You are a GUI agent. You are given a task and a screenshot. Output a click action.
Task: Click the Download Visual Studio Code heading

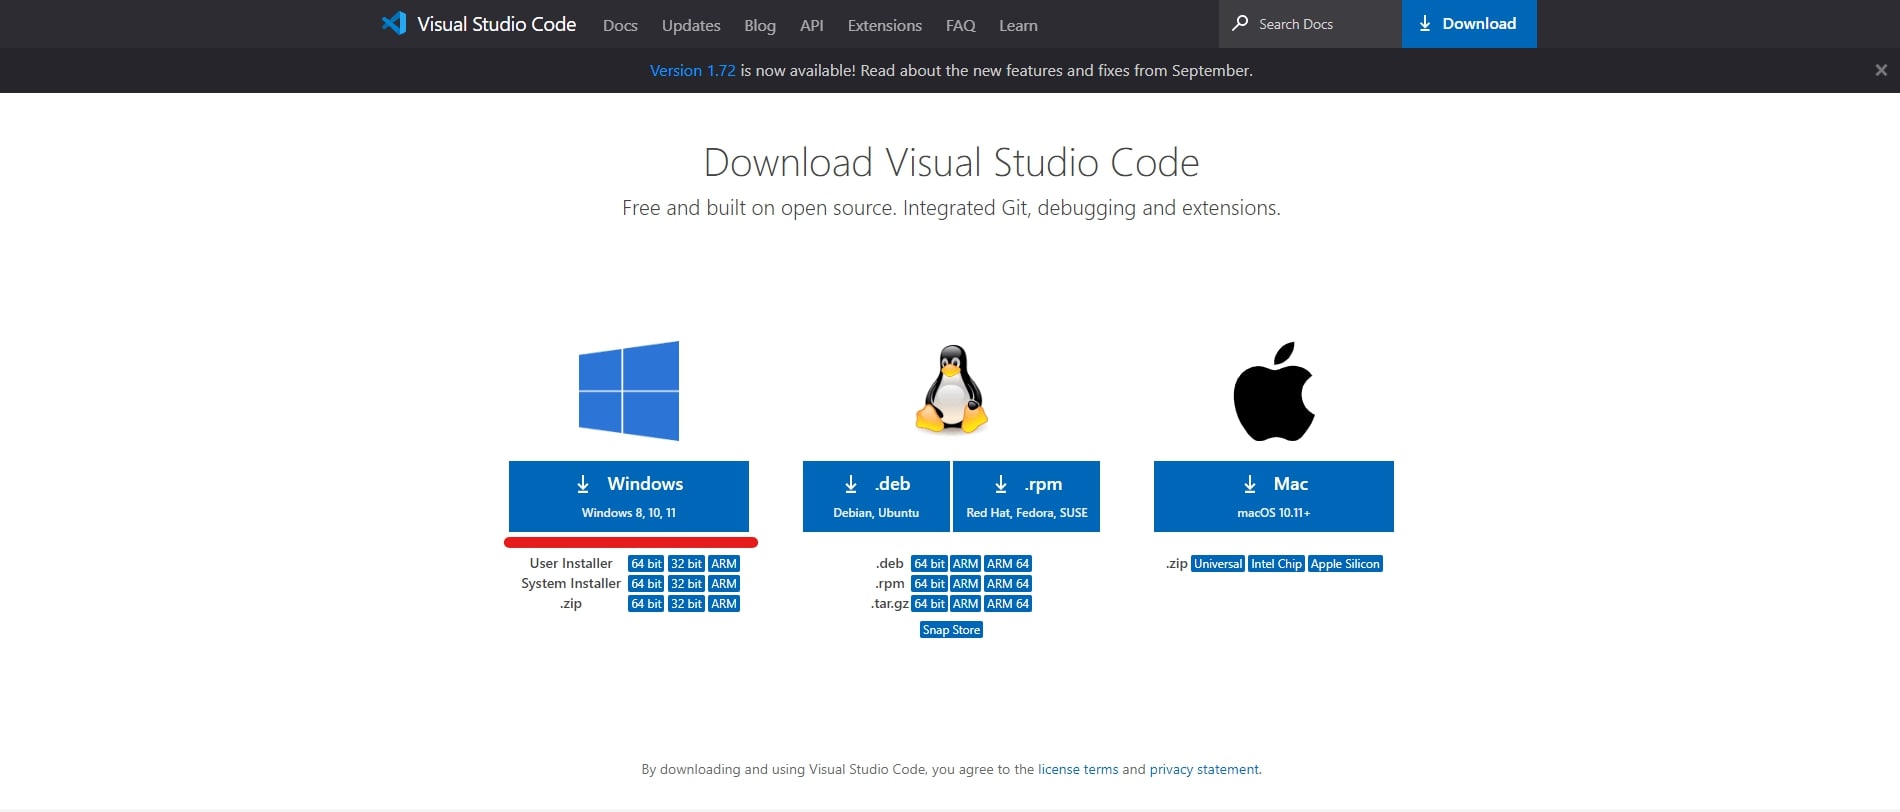coord(951,163)
